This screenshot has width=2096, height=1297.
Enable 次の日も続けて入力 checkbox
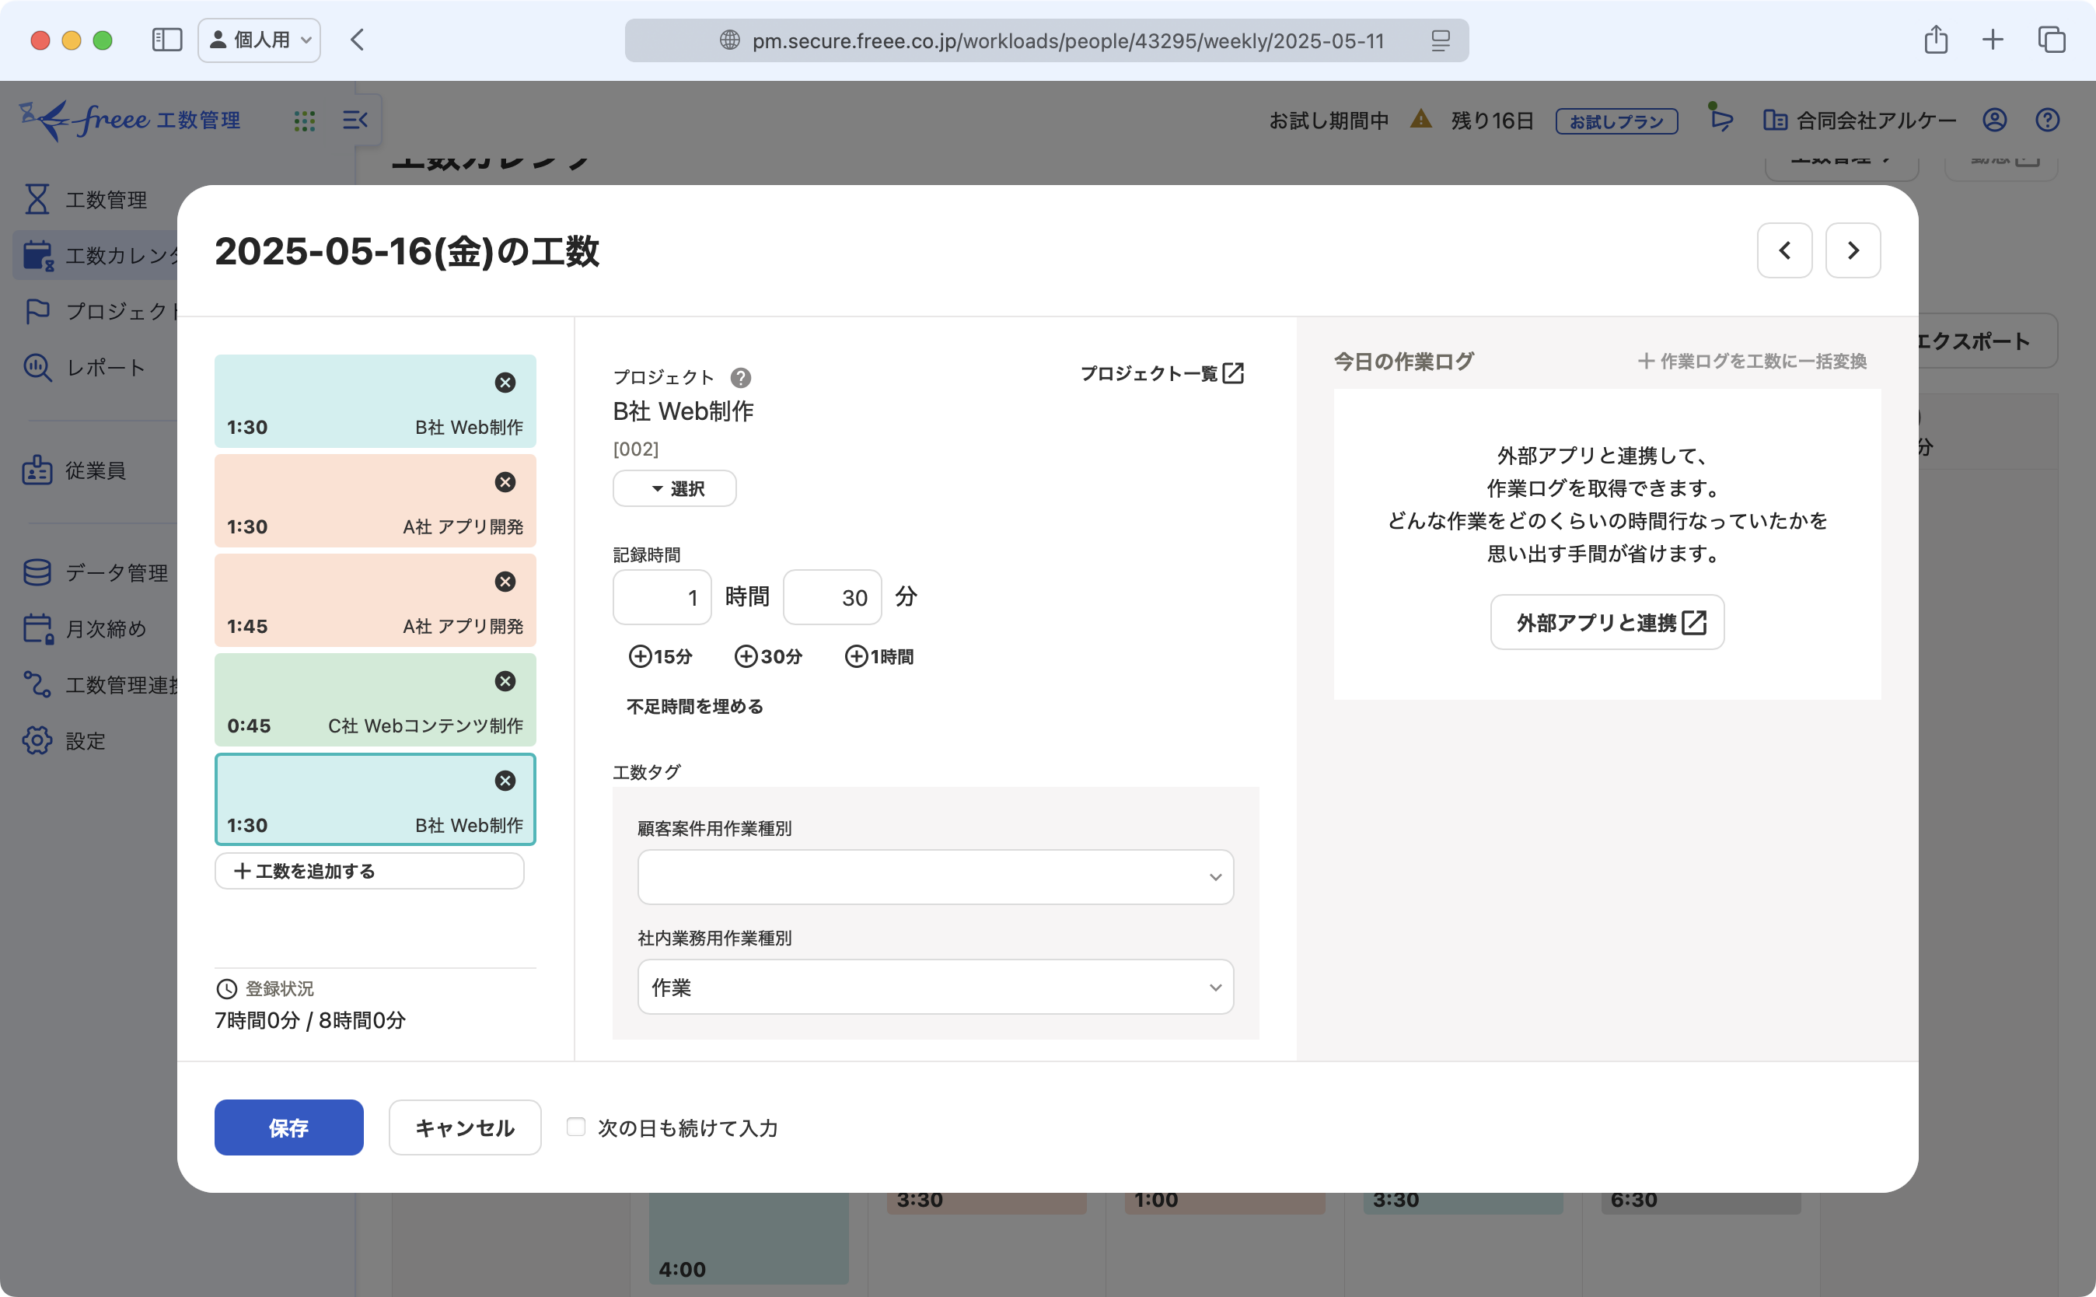(575, 1126)
